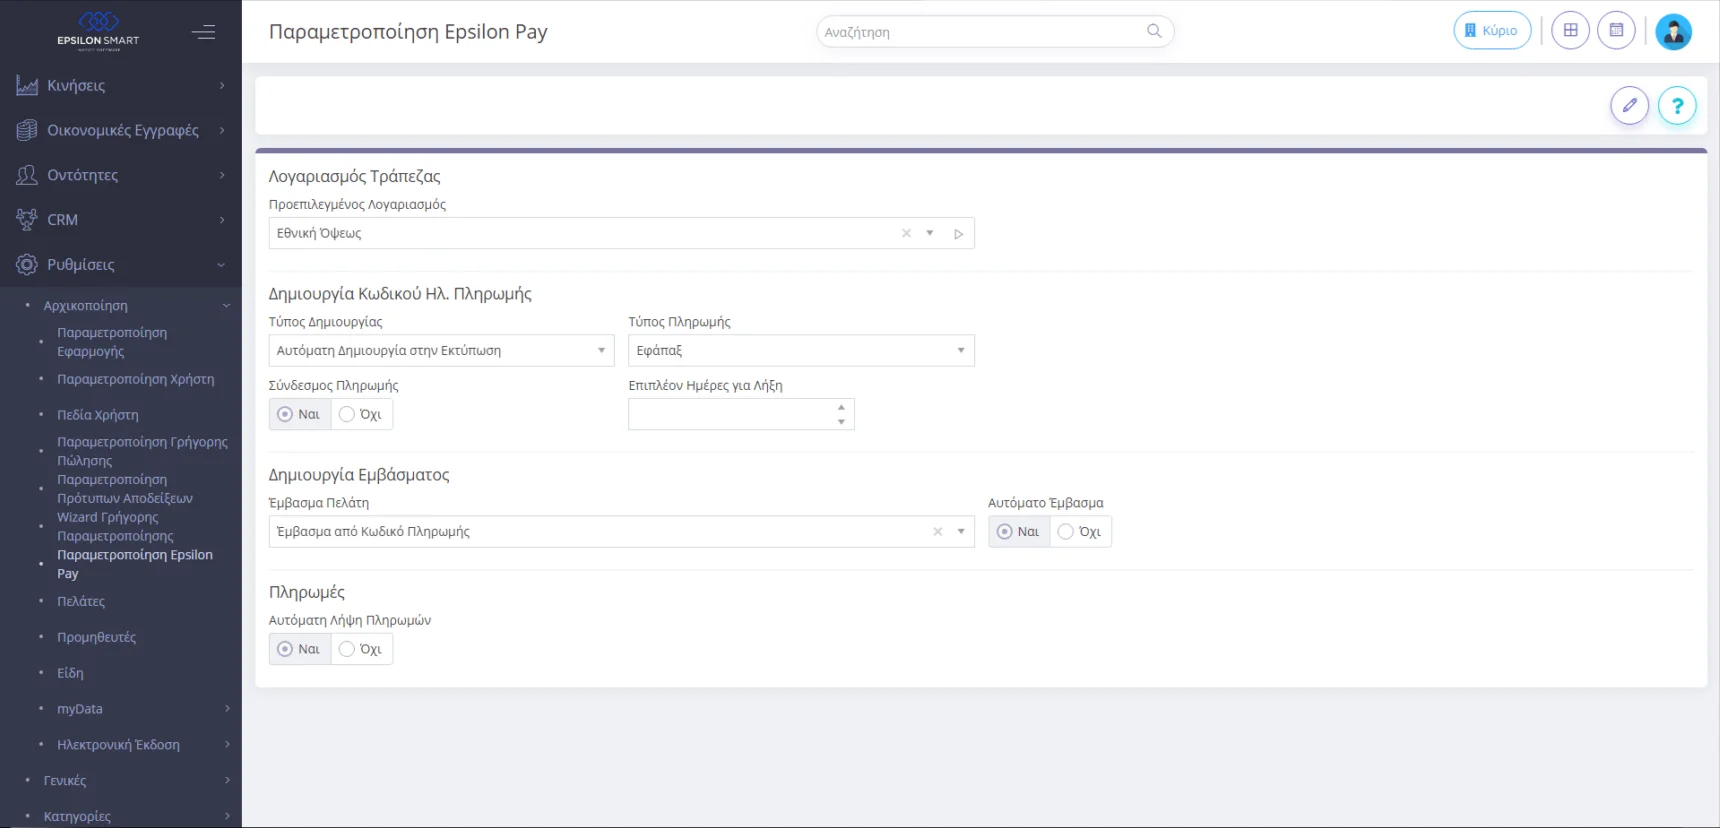Expand the Κινήσεις menu chevron
Viewport: 1720px width, 828px height.
pos(222,86)
